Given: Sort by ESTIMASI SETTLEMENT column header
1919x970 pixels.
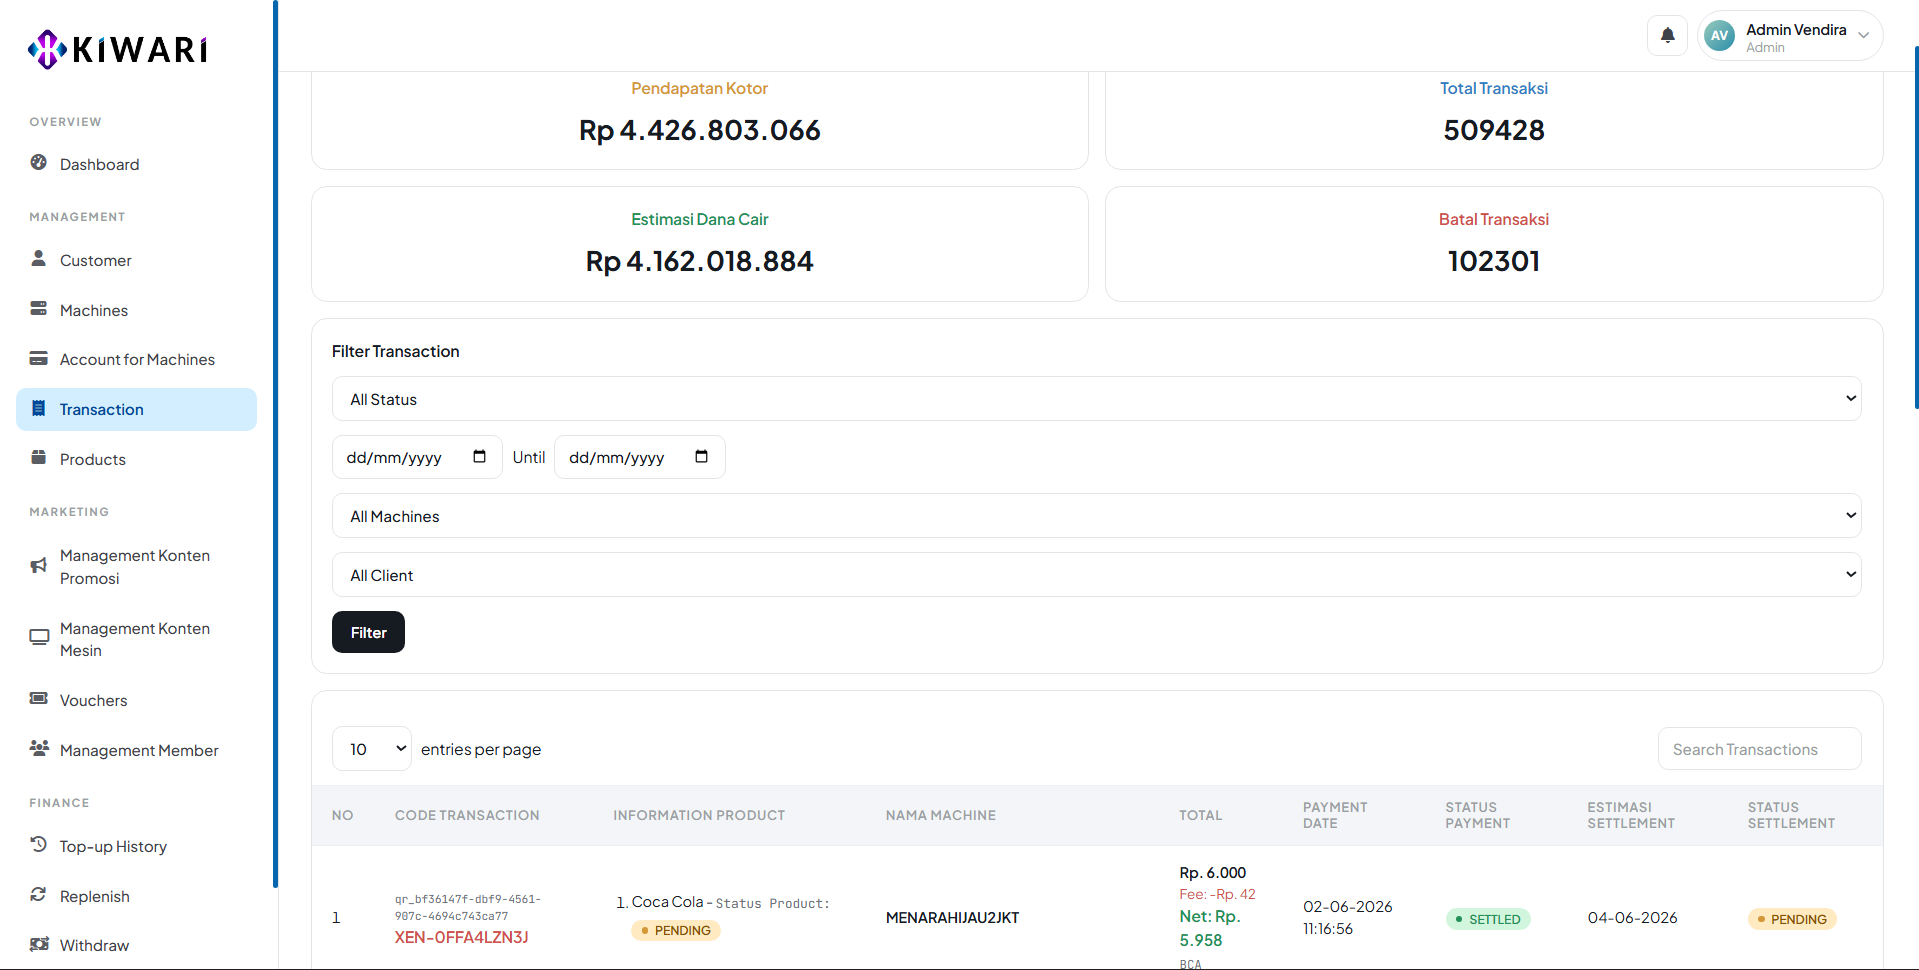Looking at the screenshot, I should coord(1630,815).
